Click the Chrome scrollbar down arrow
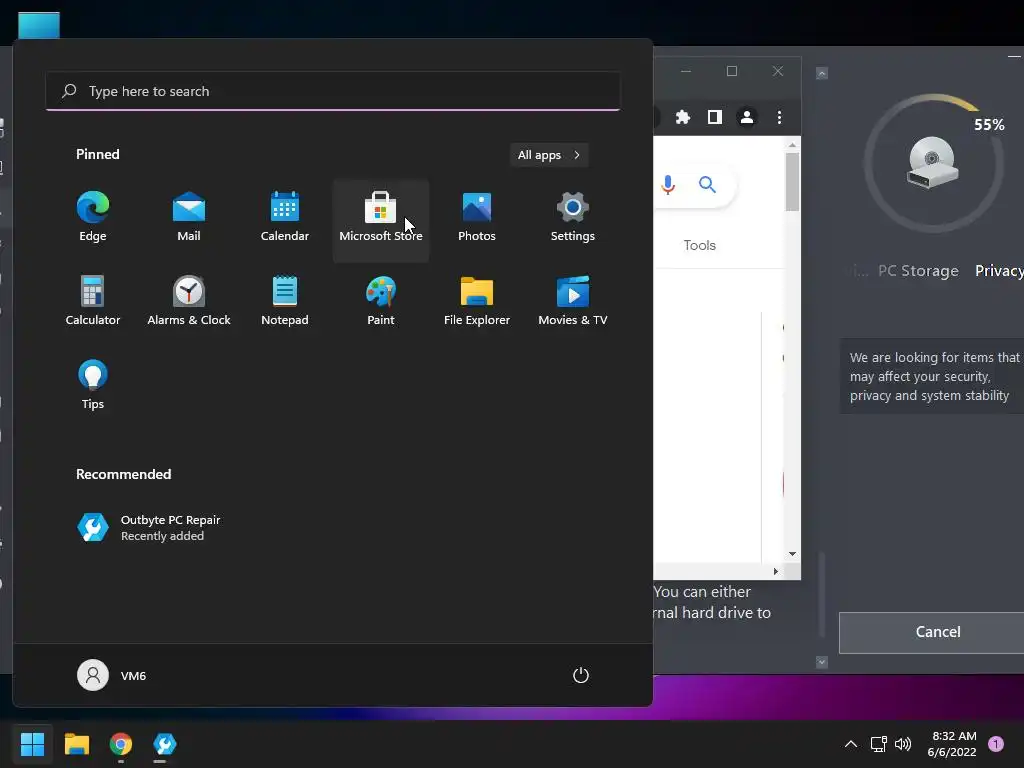1024x768 pixels. point(792,554)
